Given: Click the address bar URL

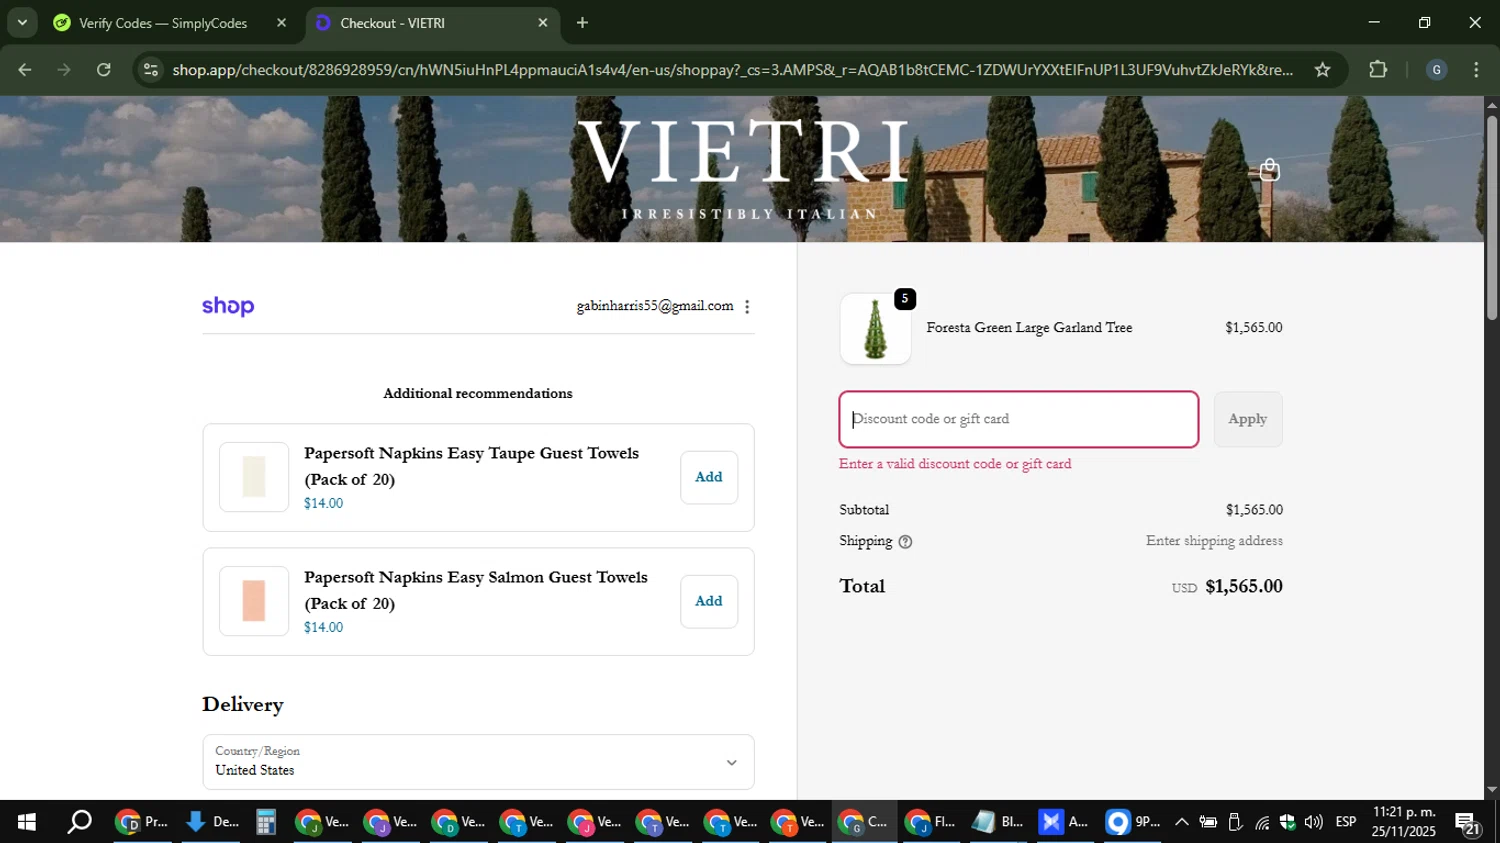Looking at the screenshot, I should [732, 69].
